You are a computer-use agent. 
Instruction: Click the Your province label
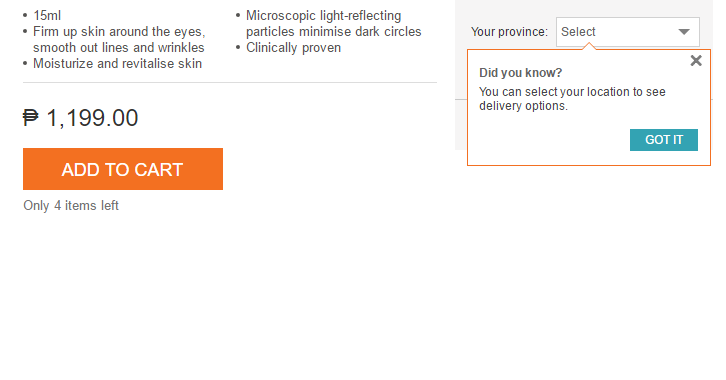pyautogui.click(x=509, y=32)
